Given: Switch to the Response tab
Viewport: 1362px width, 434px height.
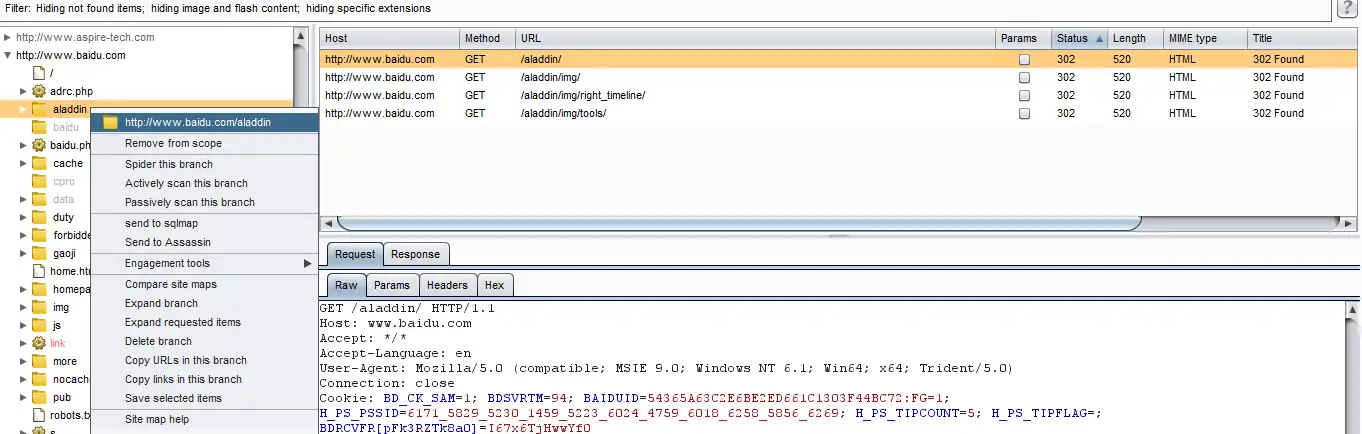Looking at the screenshot, I should [x=415, y=254].
